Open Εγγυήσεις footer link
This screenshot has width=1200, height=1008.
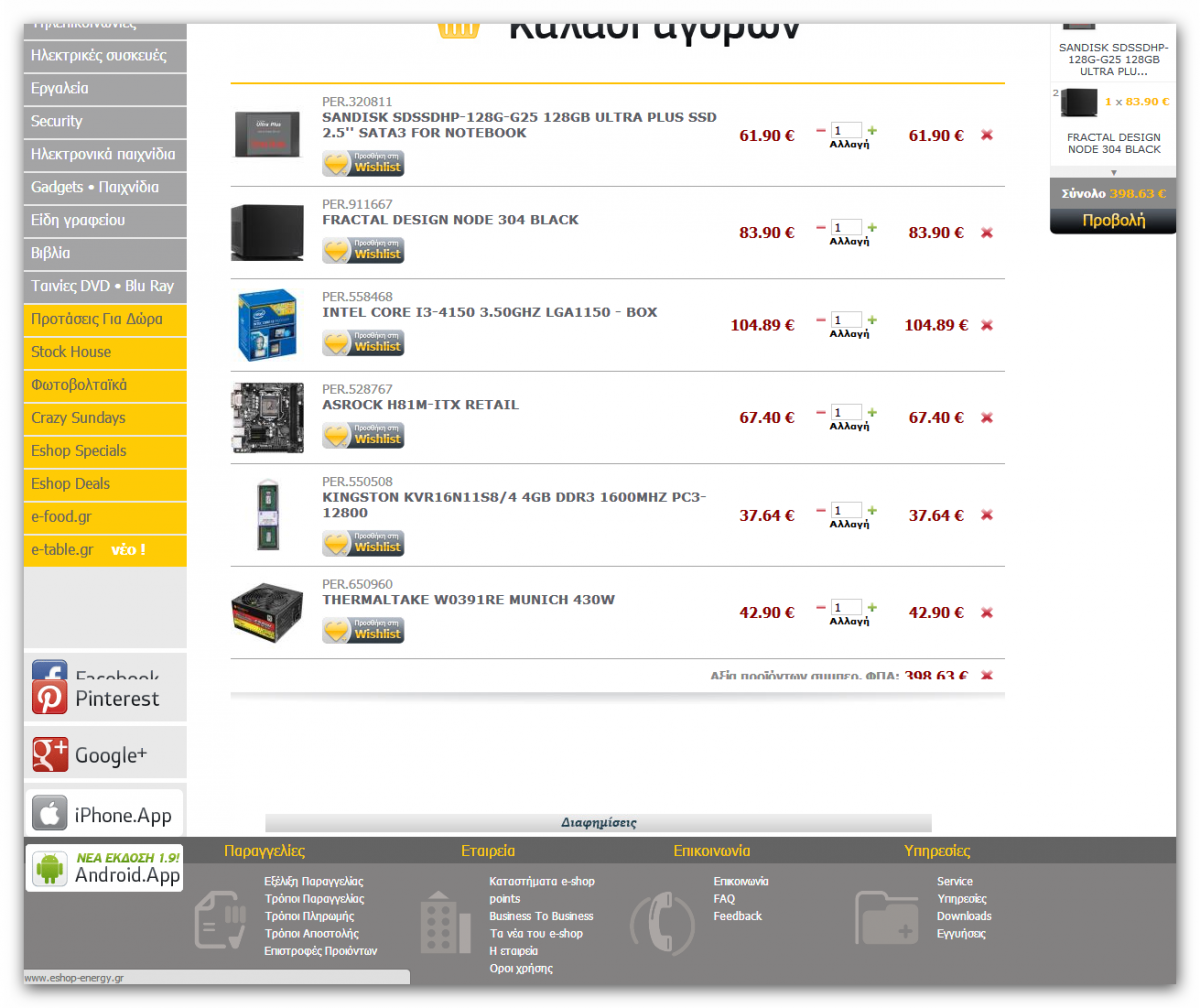[961, 934]
